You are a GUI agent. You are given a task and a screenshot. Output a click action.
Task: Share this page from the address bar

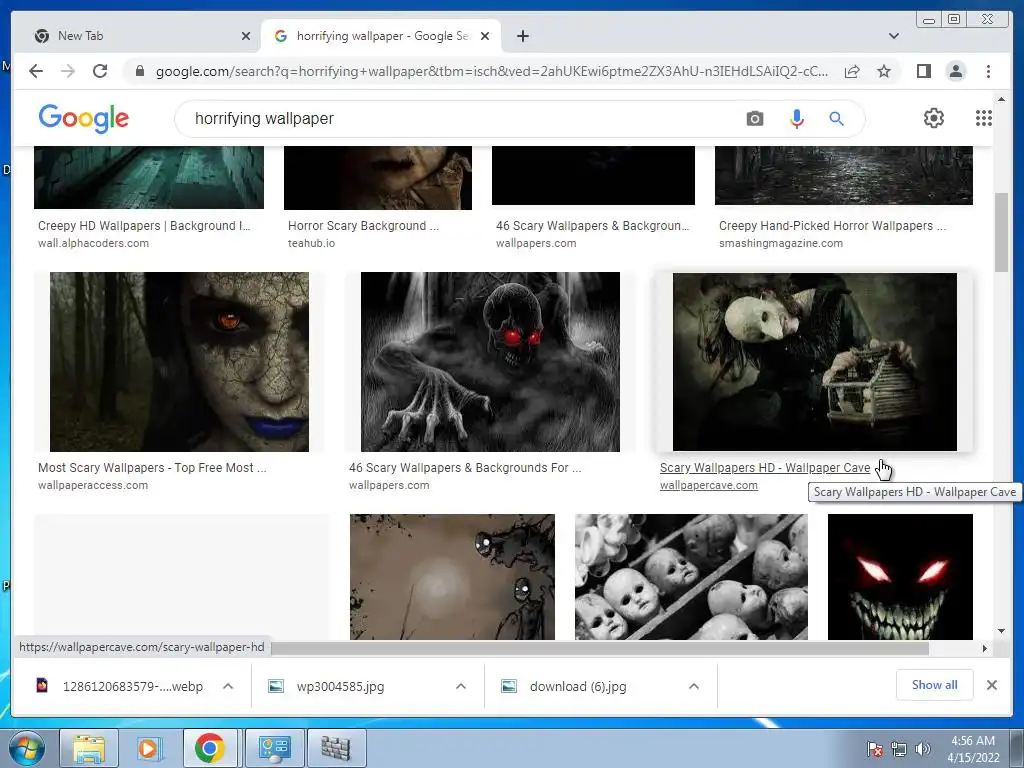(852, 71)
